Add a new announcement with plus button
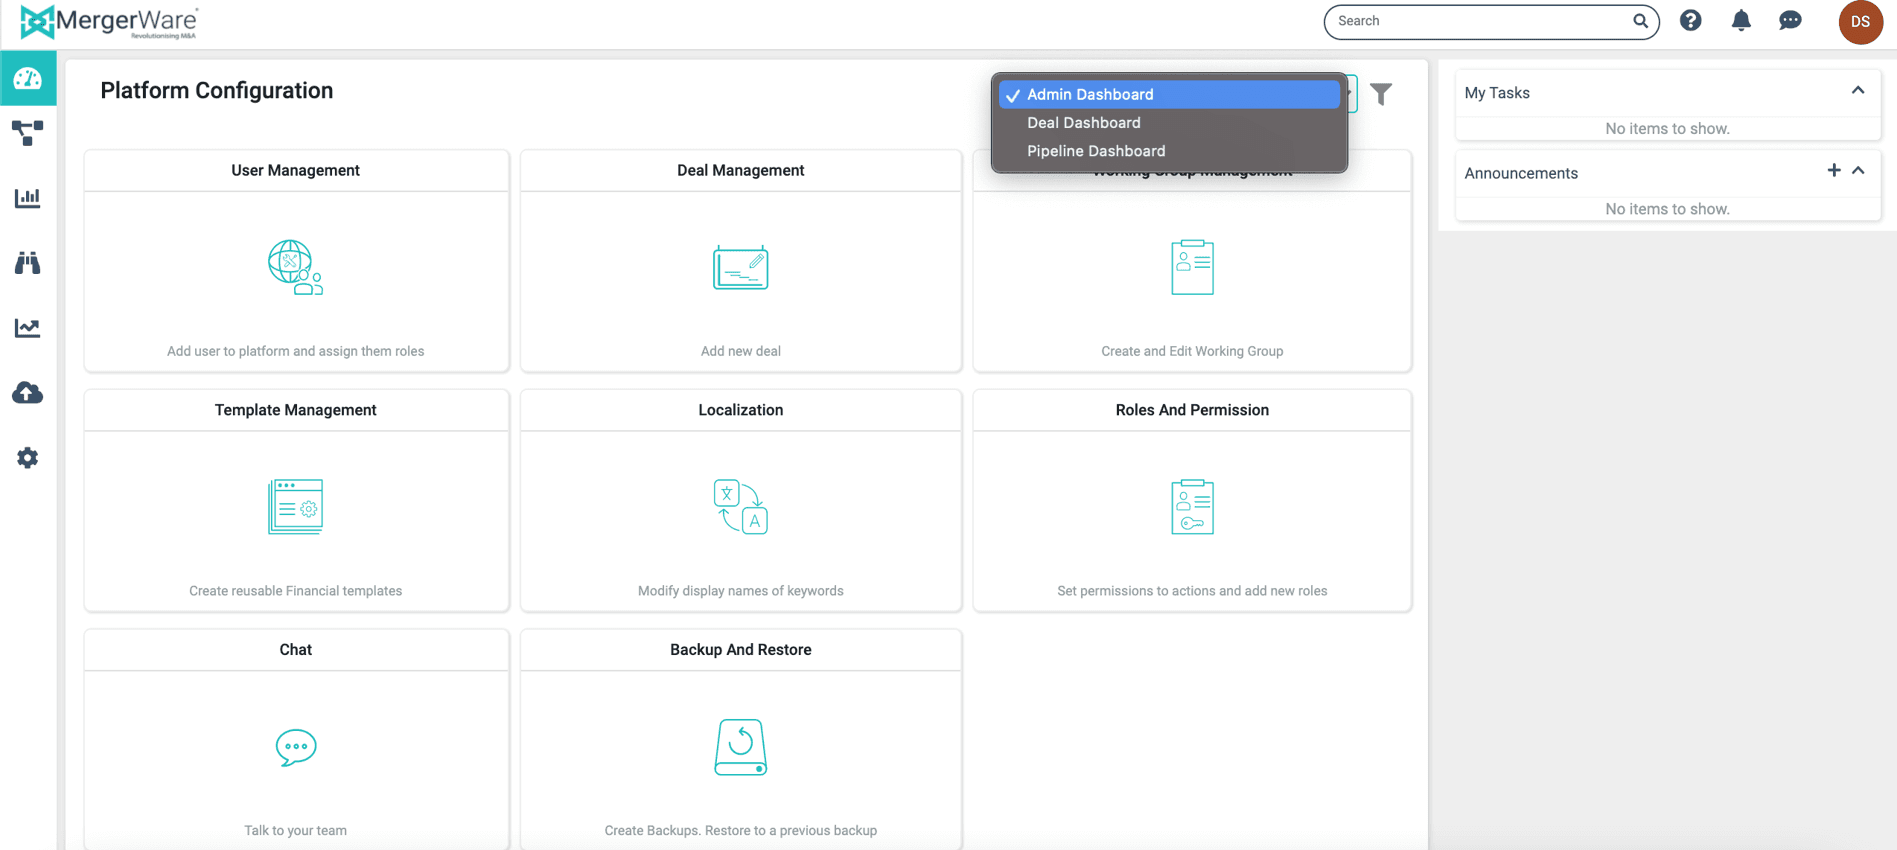Screen dimensions: 1897x850 pos(1833,171)
